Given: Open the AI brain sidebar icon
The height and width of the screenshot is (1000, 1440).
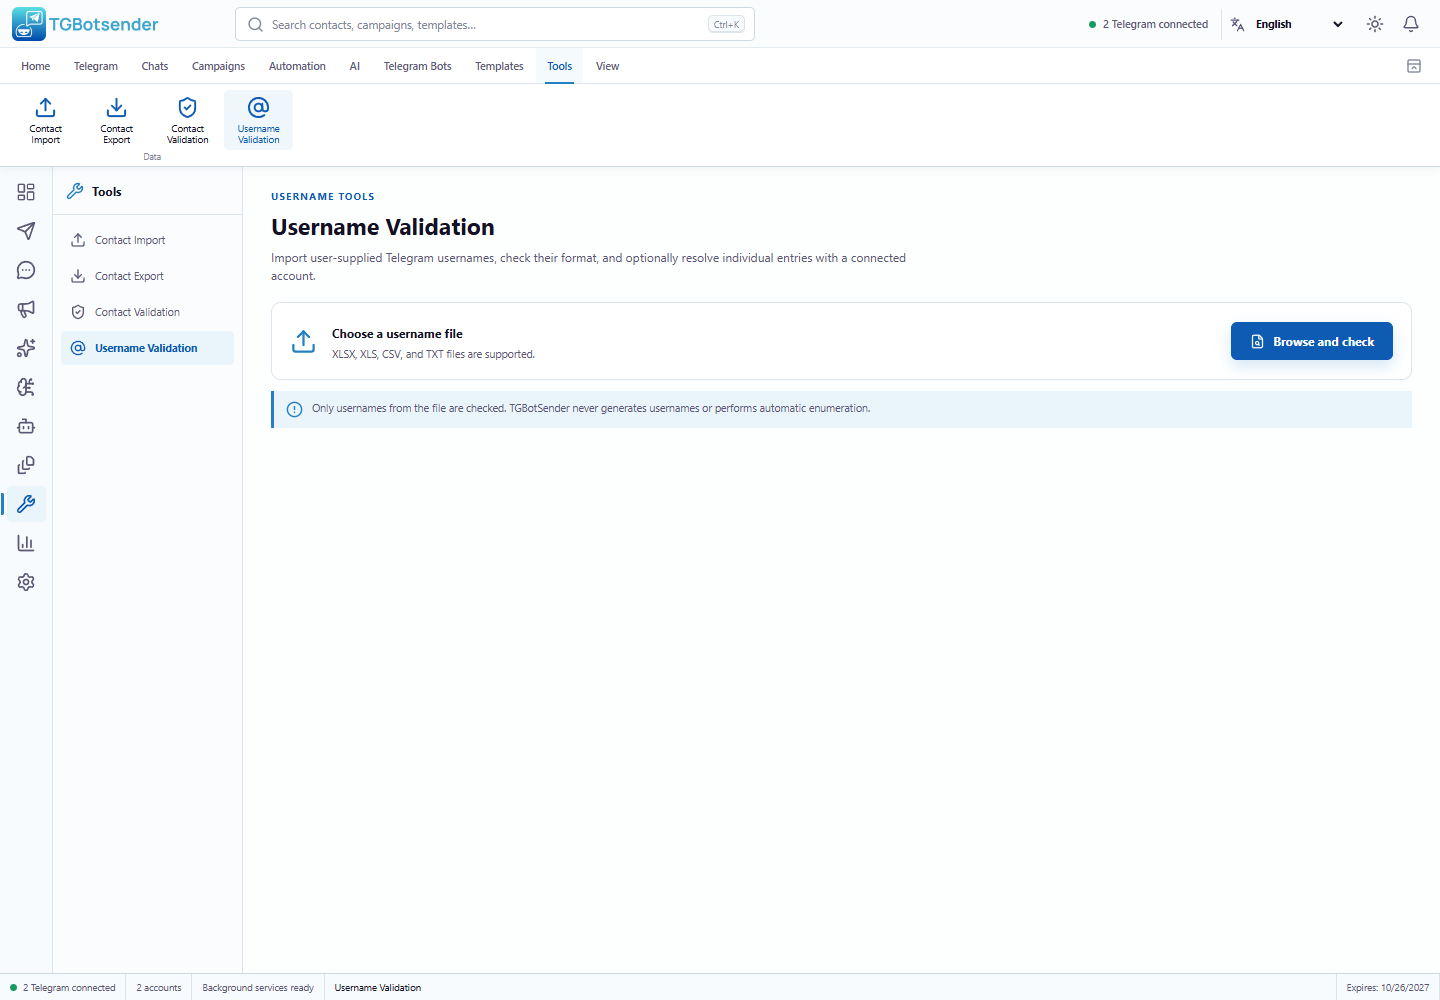Looking at the screenshot, I should click(x=26, y=387).
